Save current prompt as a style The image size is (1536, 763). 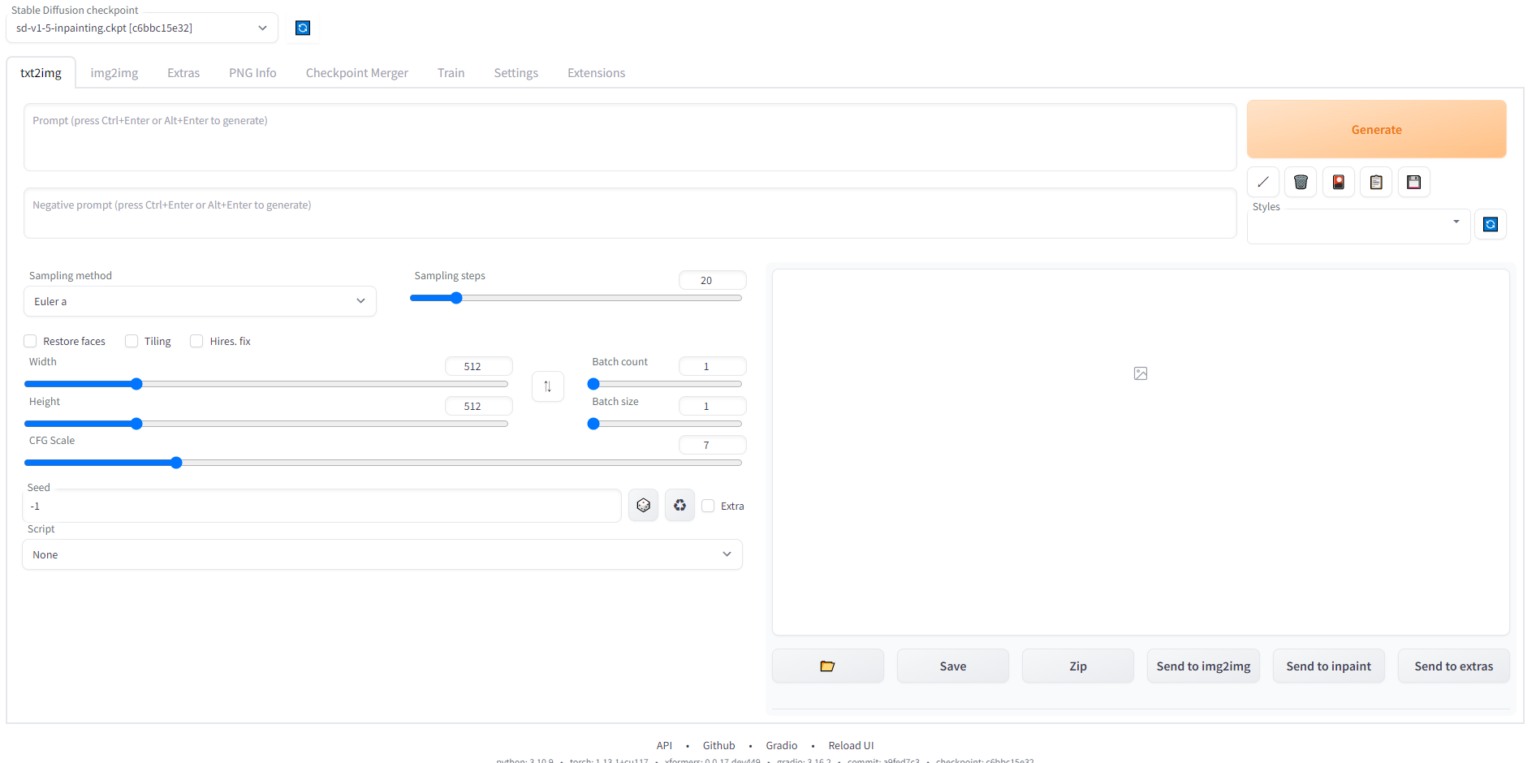point(1413,181)
